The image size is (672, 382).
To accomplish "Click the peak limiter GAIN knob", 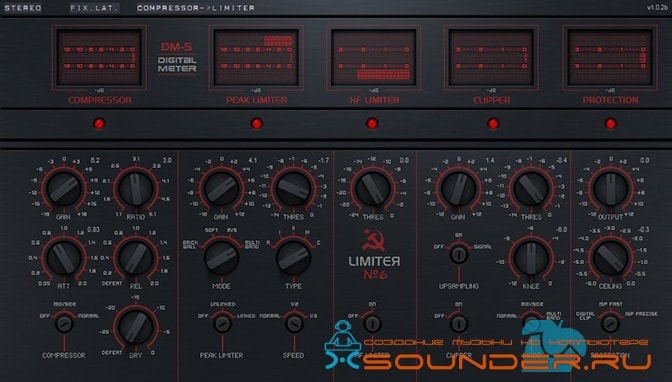I will tap(221, 189).
